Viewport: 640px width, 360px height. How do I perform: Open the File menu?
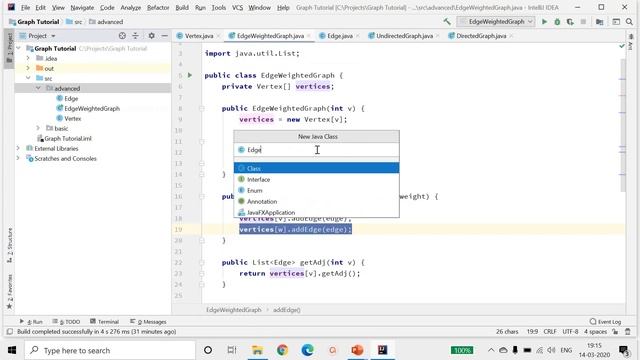point(25,7)
